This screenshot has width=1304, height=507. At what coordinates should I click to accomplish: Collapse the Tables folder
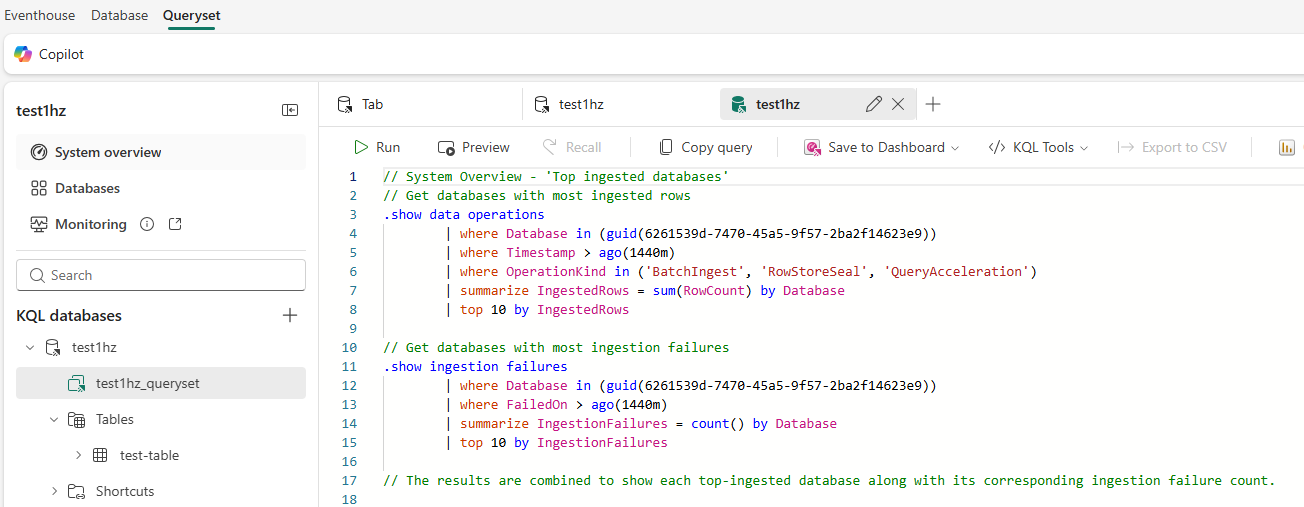[x=54, y=419]
